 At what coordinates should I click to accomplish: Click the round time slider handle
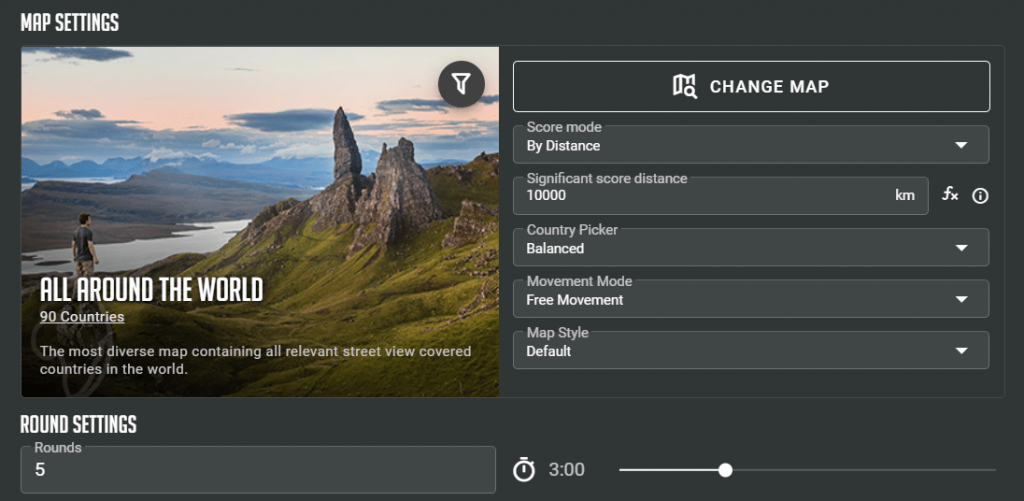[725, 470]
